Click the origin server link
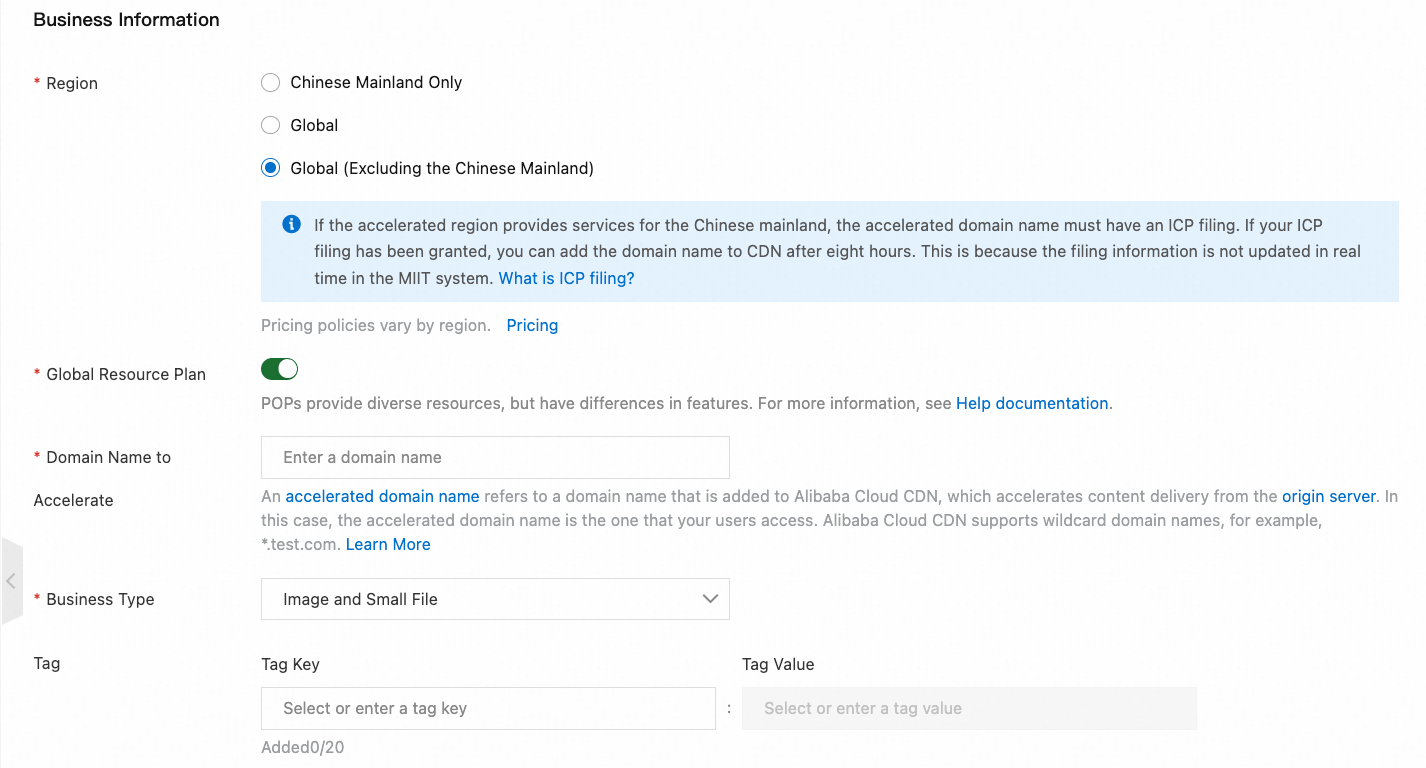Viewport: 1426px width, 768px height. pos(1329,497)
